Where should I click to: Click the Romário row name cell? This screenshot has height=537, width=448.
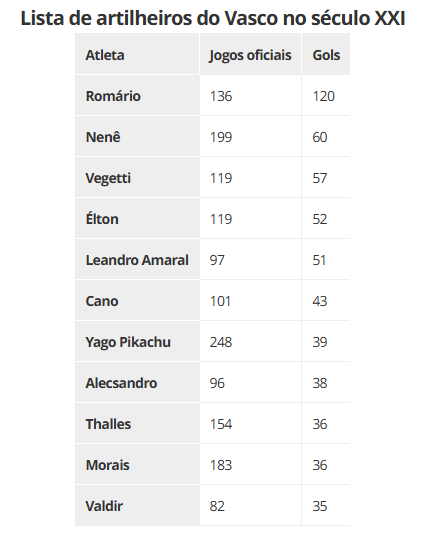137,96
